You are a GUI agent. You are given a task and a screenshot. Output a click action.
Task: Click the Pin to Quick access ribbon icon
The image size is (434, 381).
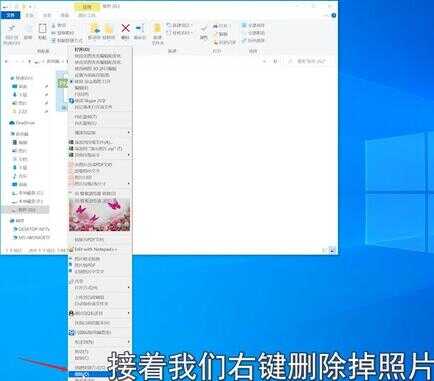click(11, 29)
